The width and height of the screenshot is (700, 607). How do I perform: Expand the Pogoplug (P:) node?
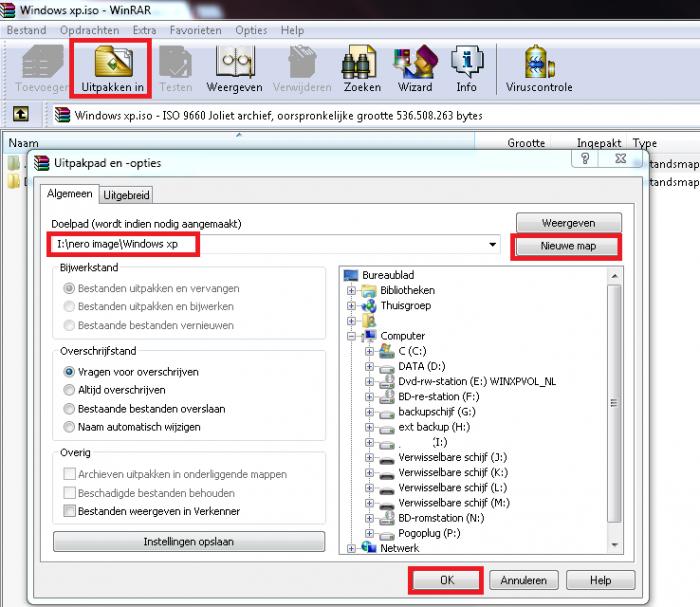click(x=369, y=533)
